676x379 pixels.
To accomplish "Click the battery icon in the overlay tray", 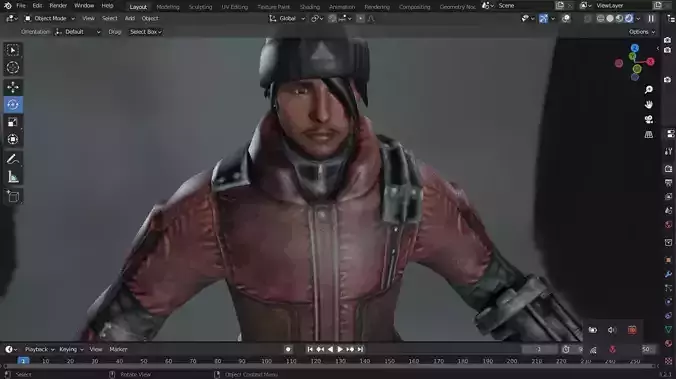I will click(x=593, y=330).
